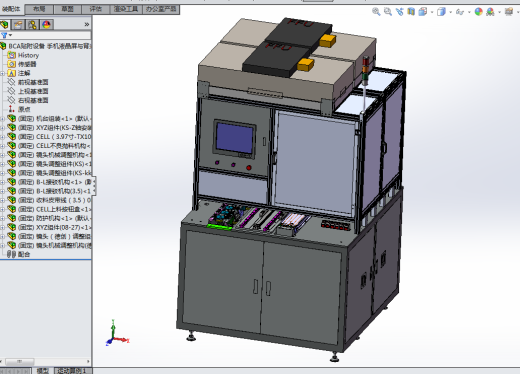
Task: Select the 镜头调整组件(KS-kk component row
Action: 49,173
